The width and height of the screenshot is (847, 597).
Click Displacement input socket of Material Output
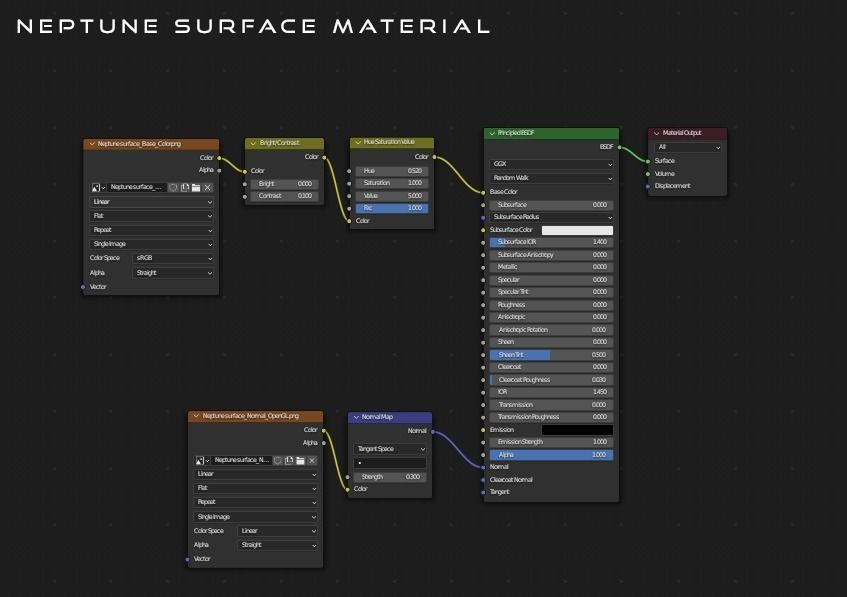(x=648, y=186)
